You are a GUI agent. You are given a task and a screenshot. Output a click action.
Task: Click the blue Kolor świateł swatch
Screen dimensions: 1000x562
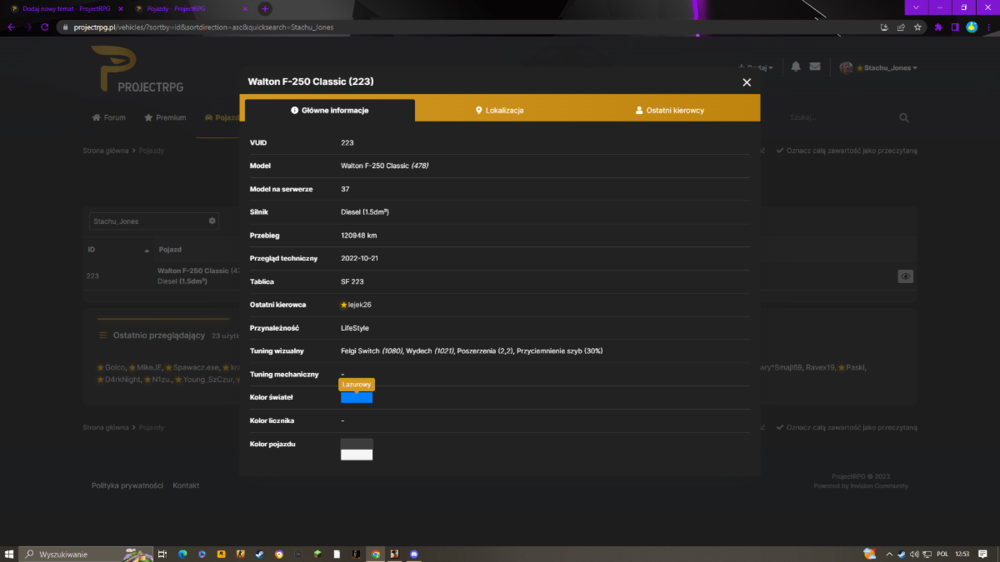[x=357, y=397]
